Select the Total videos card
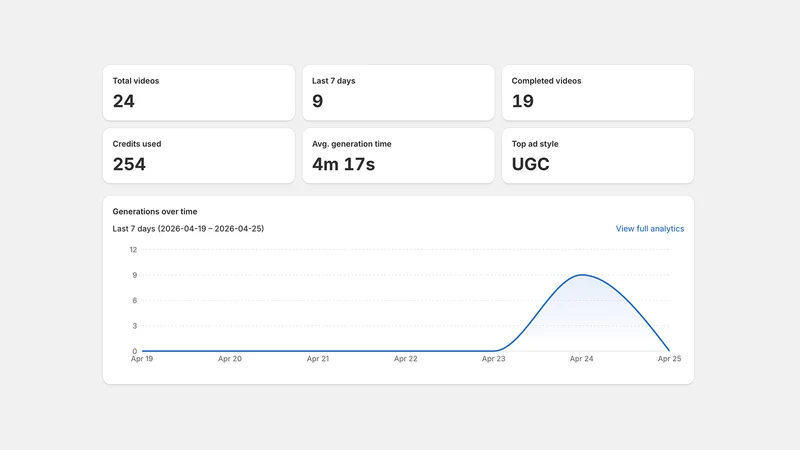The width and height of the screenshot is (800, 450). click(198, 93)
